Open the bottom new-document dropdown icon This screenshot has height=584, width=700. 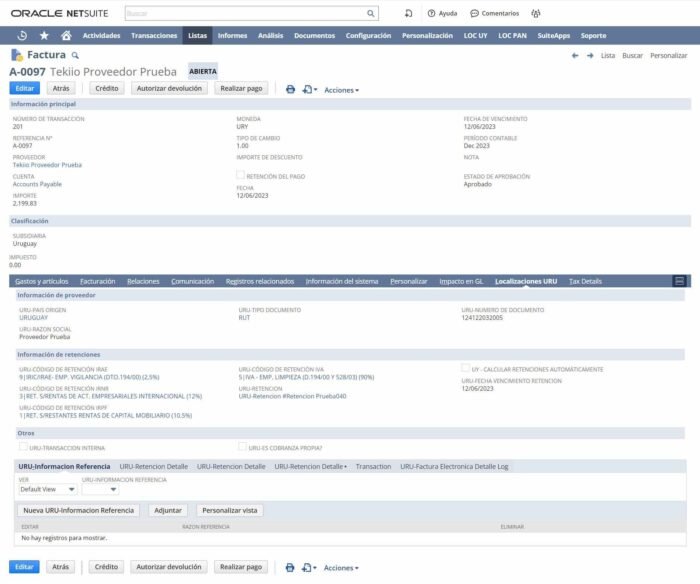[x=309, y=567]
